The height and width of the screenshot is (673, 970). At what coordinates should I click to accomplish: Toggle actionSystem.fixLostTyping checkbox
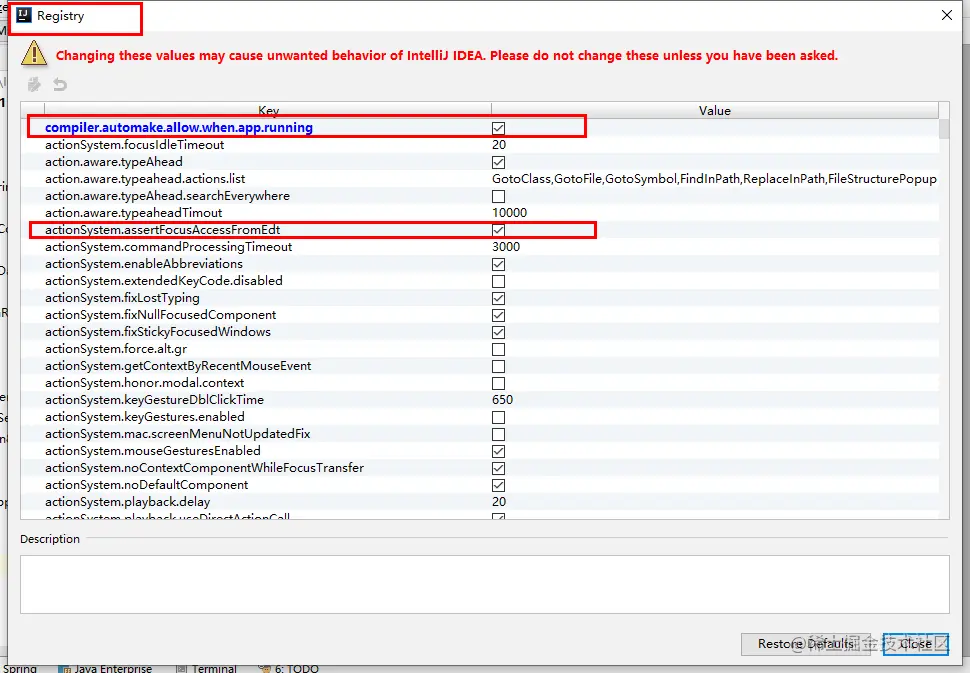pyautogui.click(x=499, y=298)
